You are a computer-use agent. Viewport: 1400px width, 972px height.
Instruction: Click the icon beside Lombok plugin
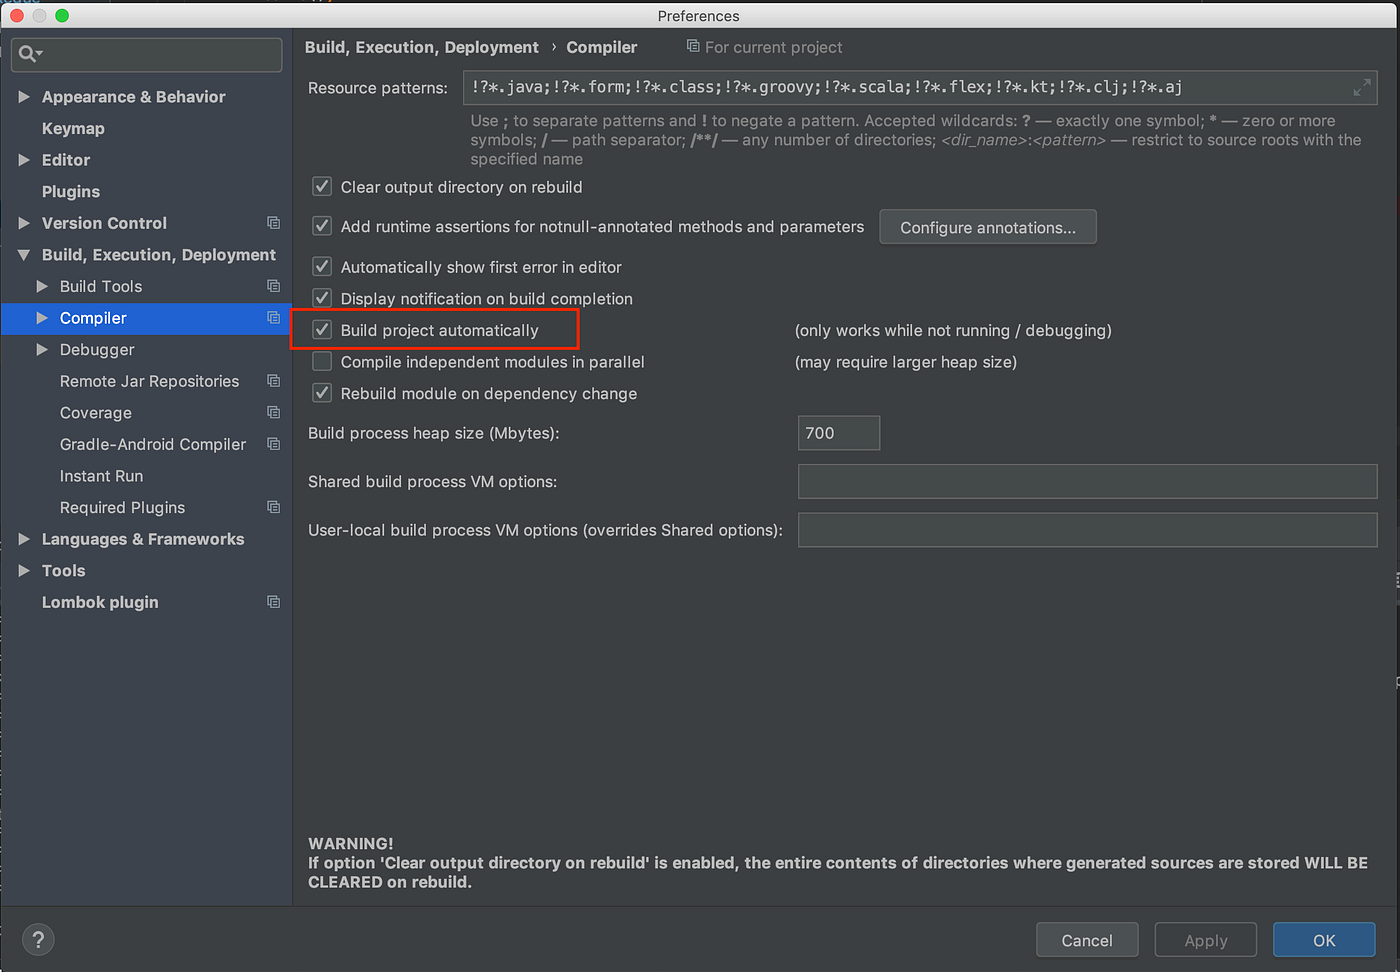[273, 601]
